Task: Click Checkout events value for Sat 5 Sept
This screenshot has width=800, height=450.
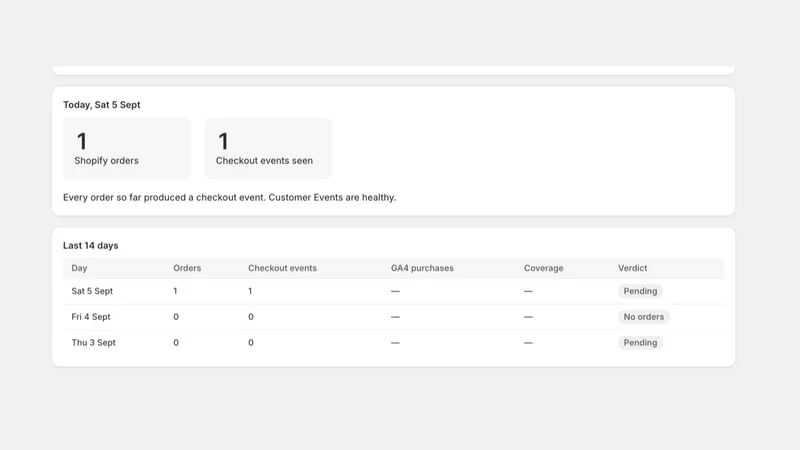Action: [x=250, y=291]
